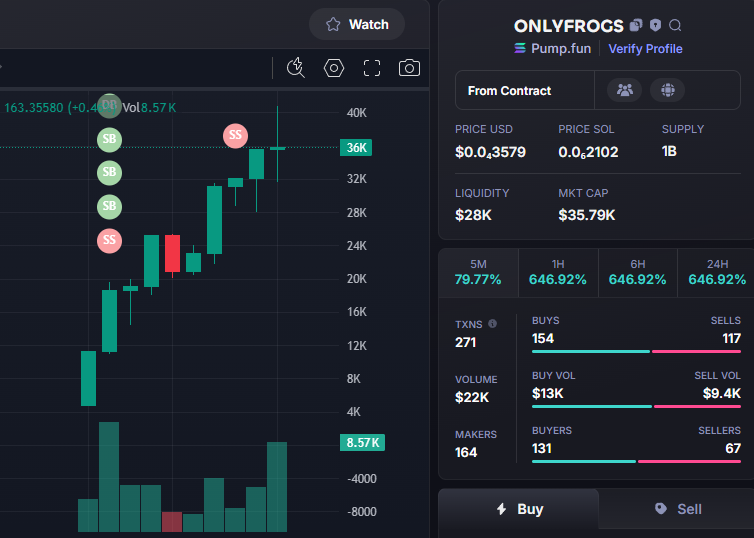Click the 8.57K volume axis label
The height and width of the screenshot is (538, 754).
[x=362, y=443]
